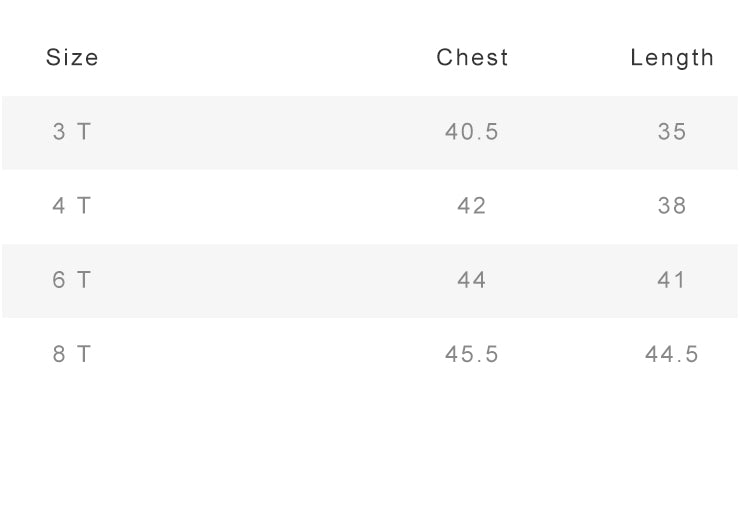
Task: Click chest value 45.5
Action: click(x=472, y=354)
